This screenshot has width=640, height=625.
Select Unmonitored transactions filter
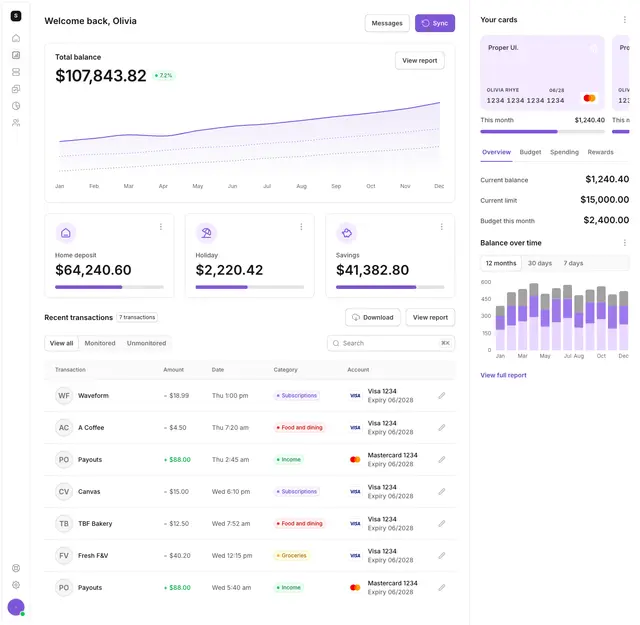(x=147, y=343)
